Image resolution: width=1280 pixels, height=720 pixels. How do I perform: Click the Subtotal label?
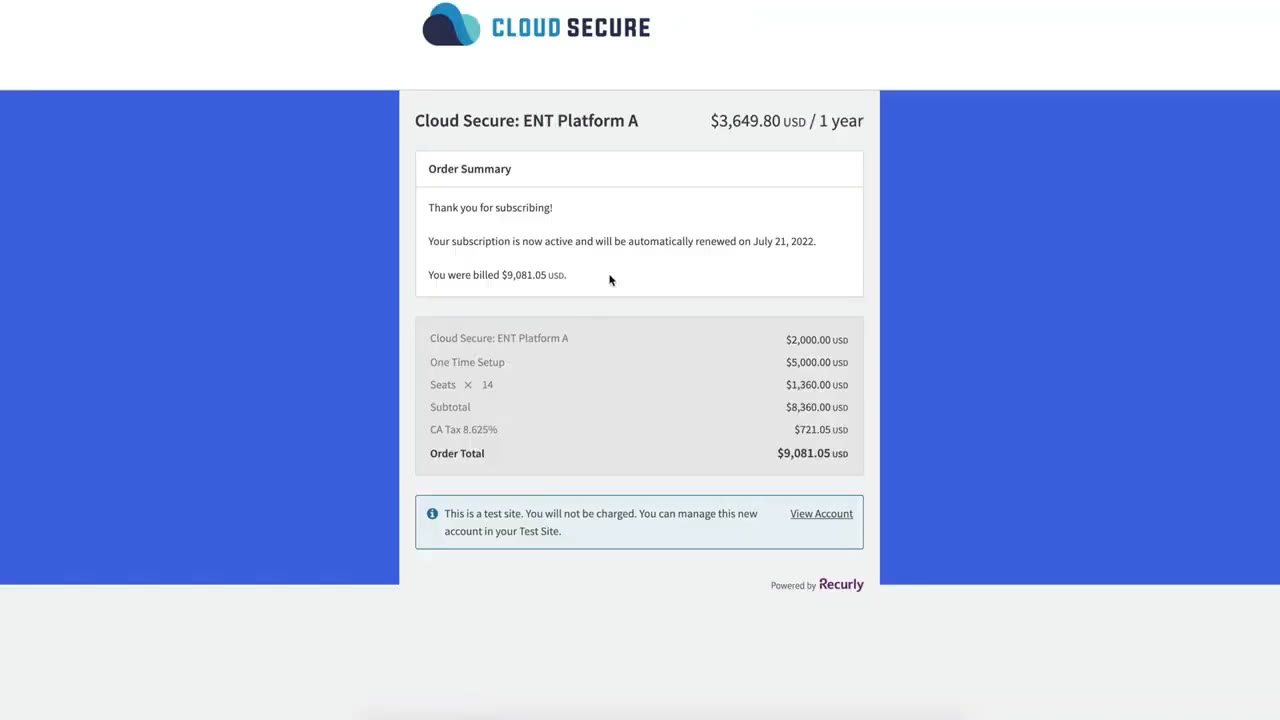click(450, 407)
